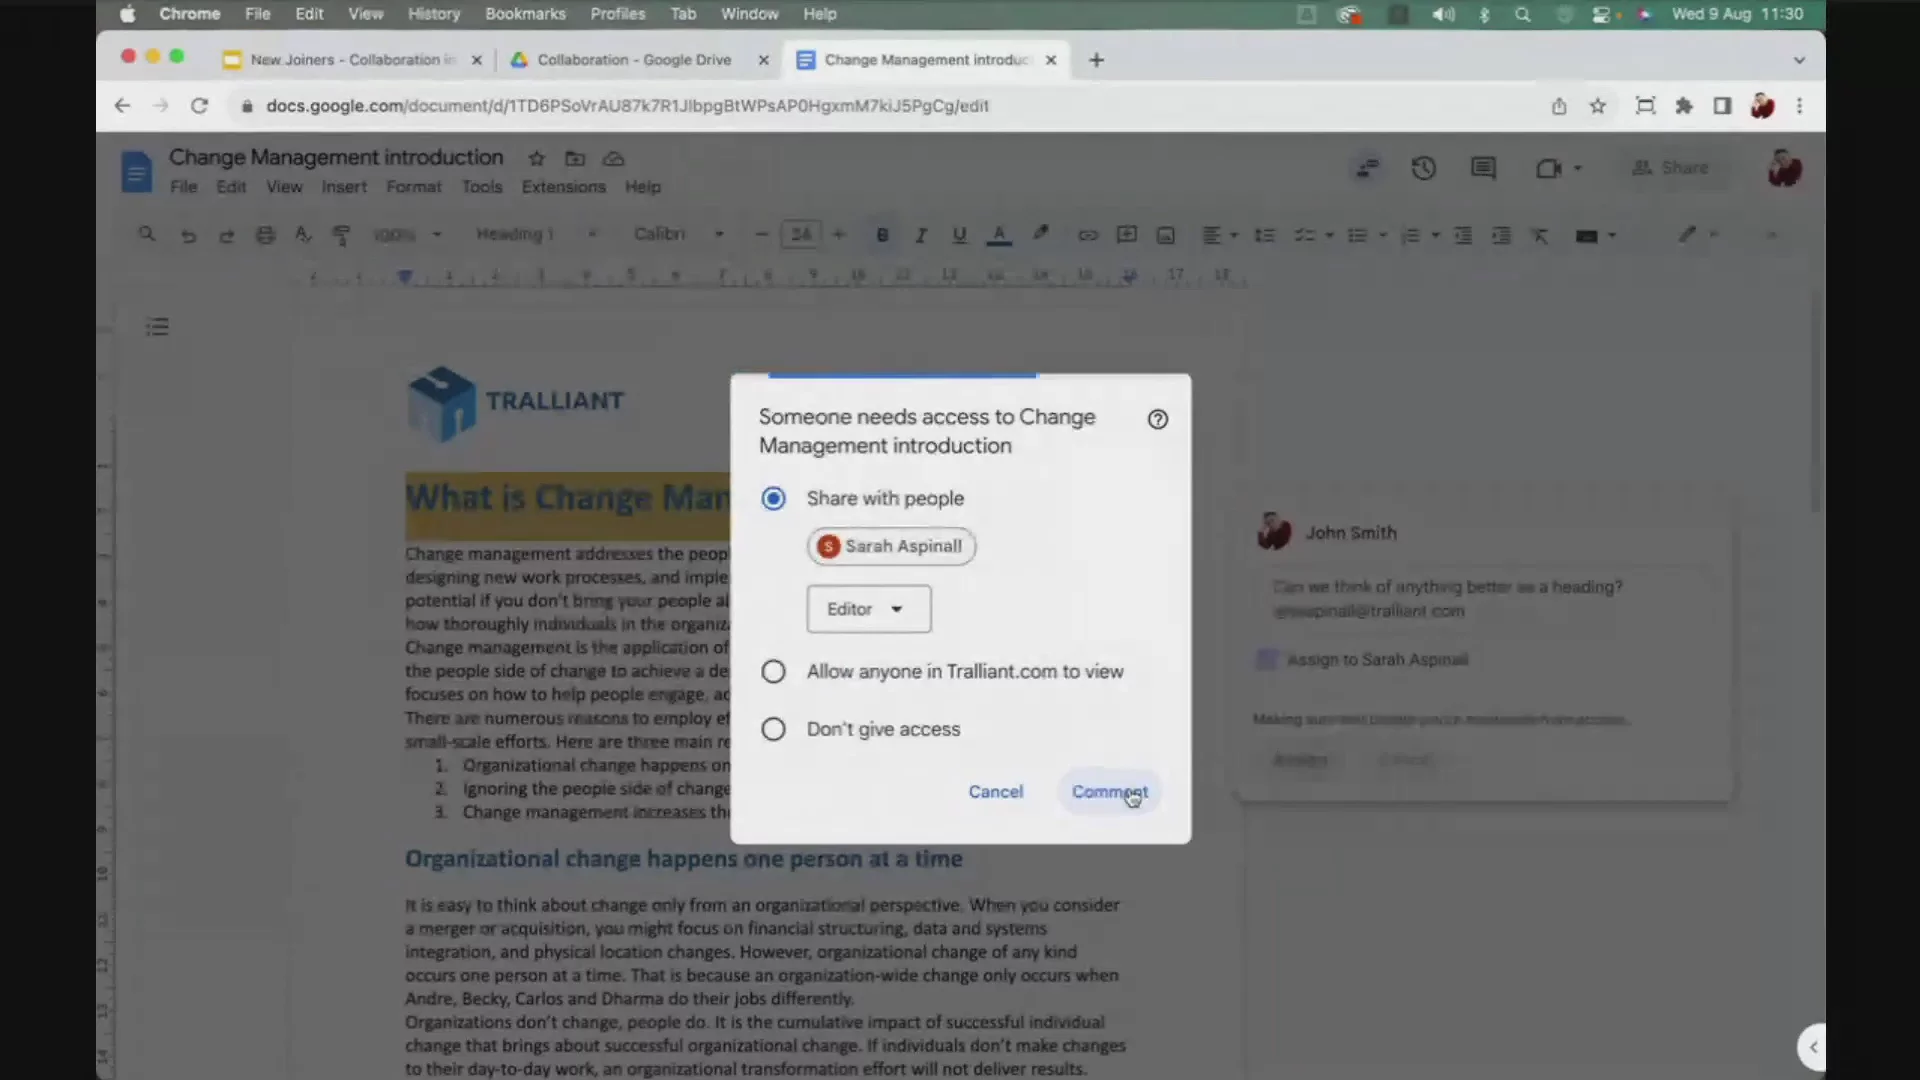Decrease font size with minus button
Image resolution: width=1920 pixels, height=1080 pixels.
pyautogui.click(x=762, y=234)
